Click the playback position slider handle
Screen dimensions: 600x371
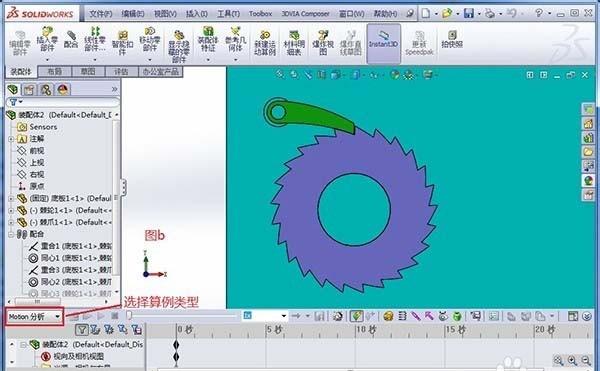pyautogui.click(x=129, y=316)
